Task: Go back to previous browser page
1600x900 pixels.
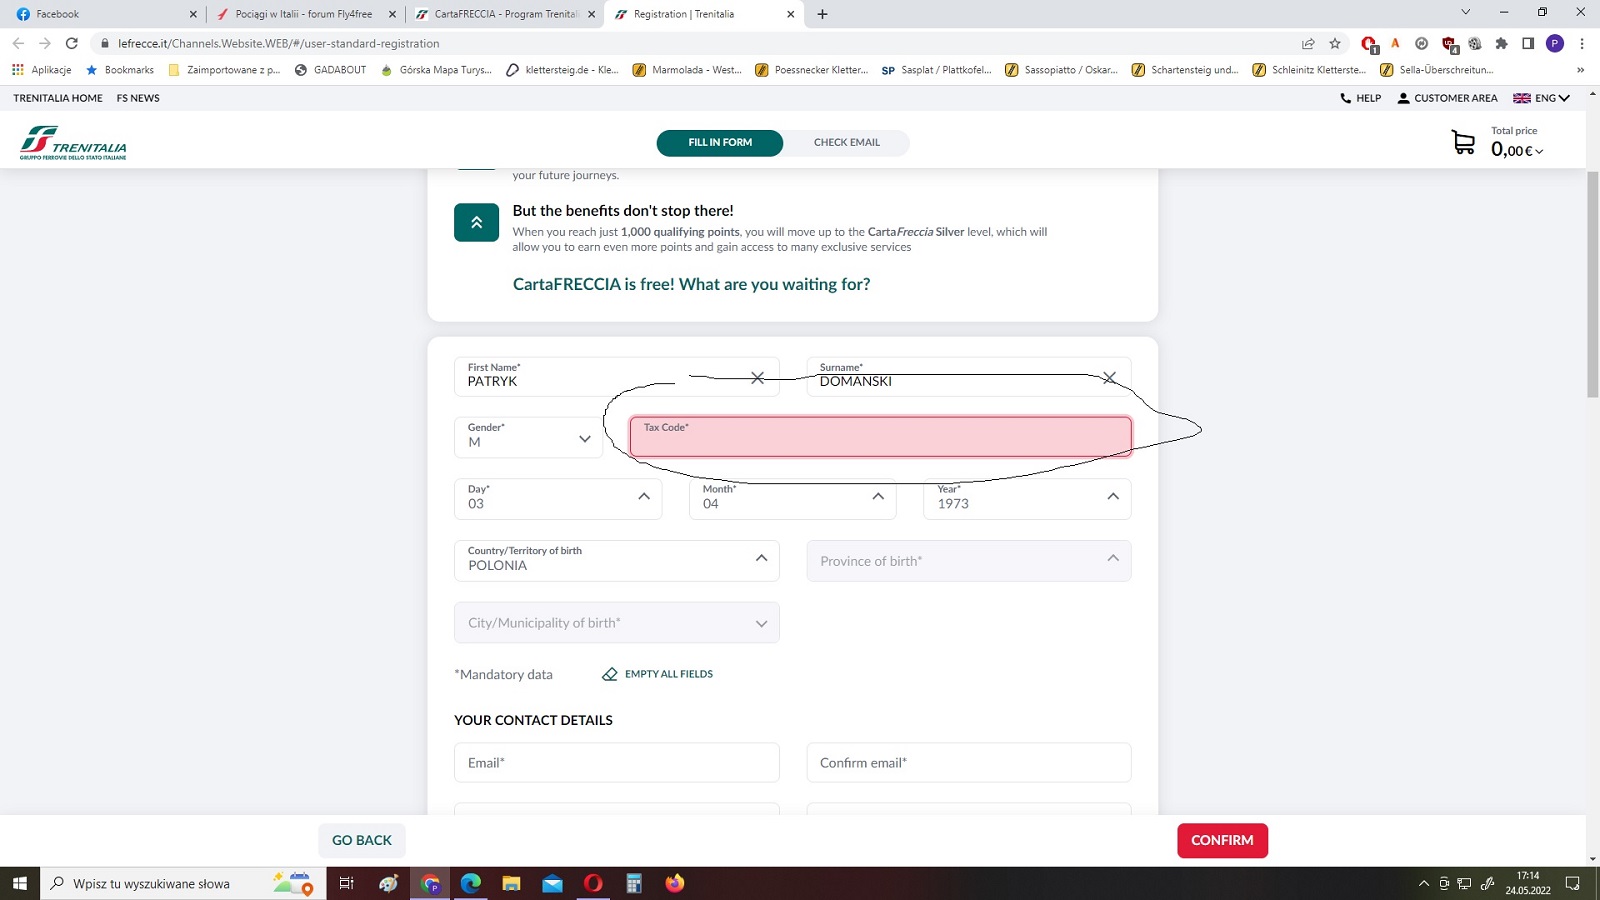Action: pos(18,43)
